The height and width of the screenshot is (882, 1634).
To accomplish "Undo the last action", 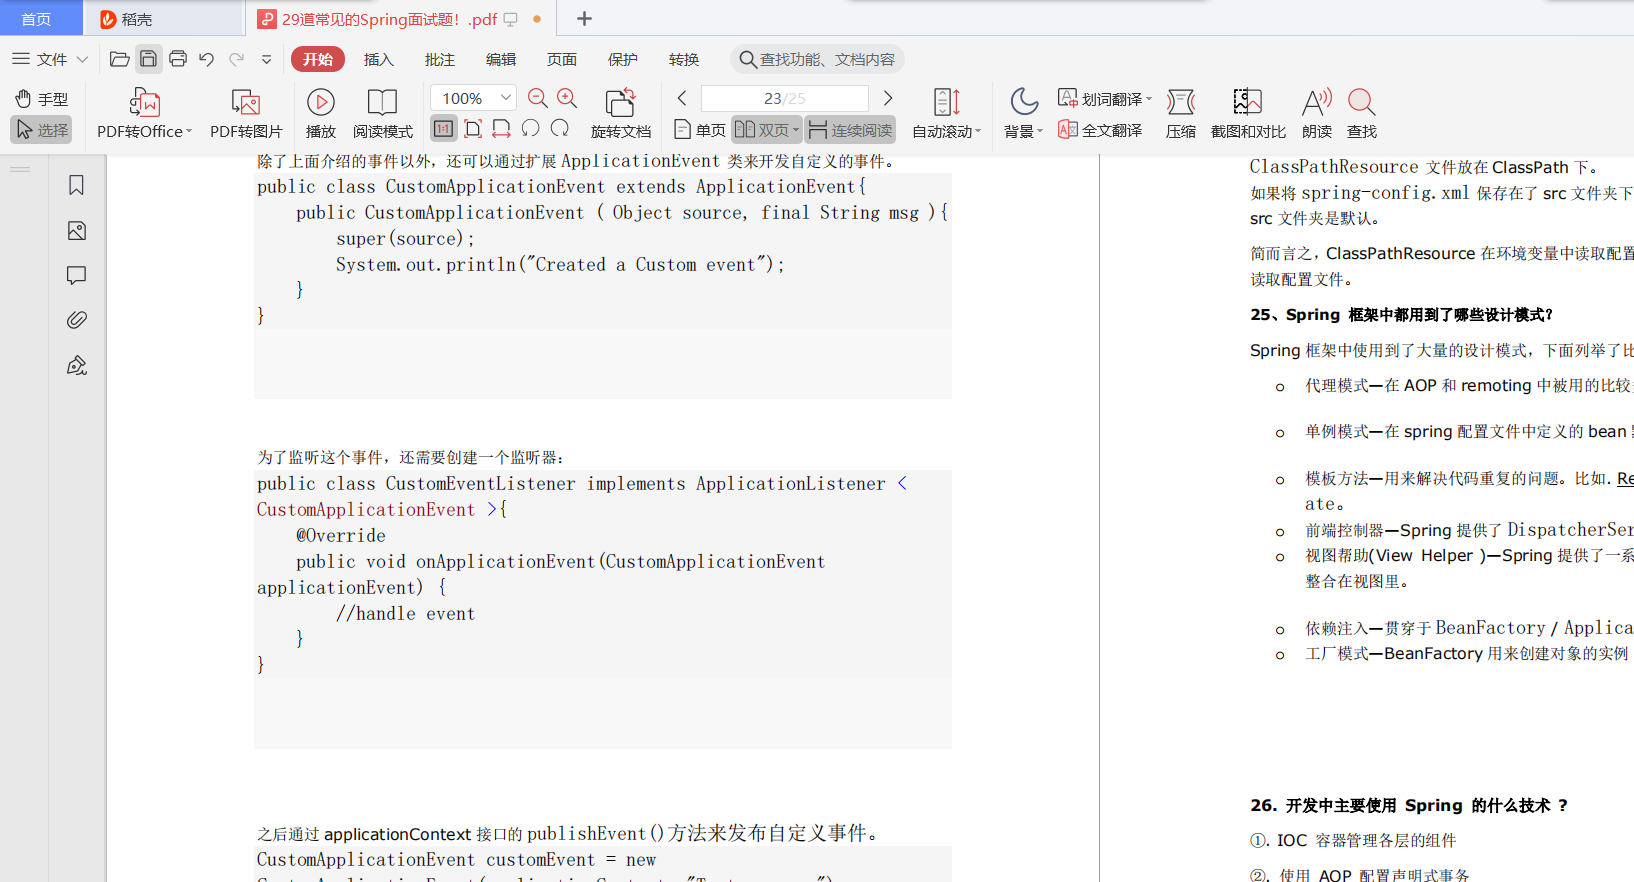I will (207, 59).
